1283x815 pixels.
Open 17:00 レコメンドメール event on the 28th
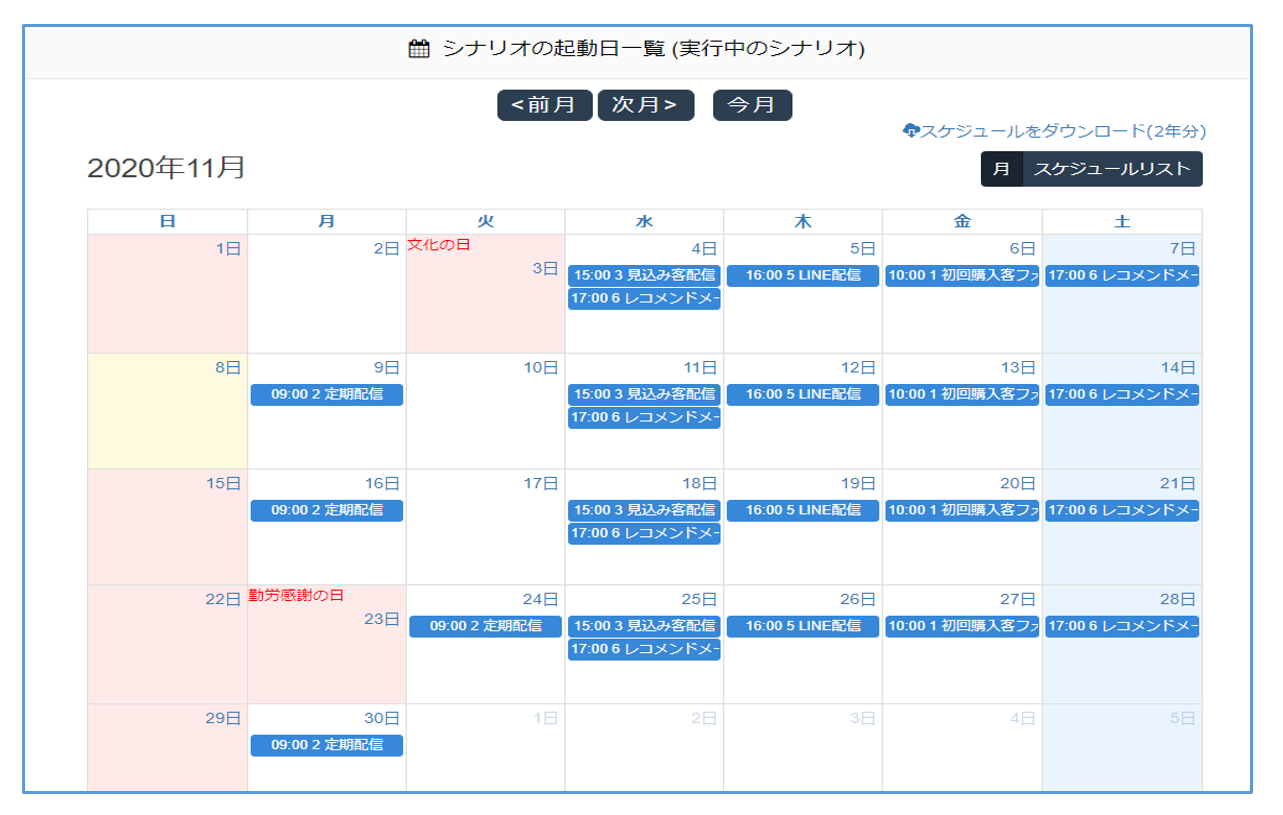pos(1122,627)
